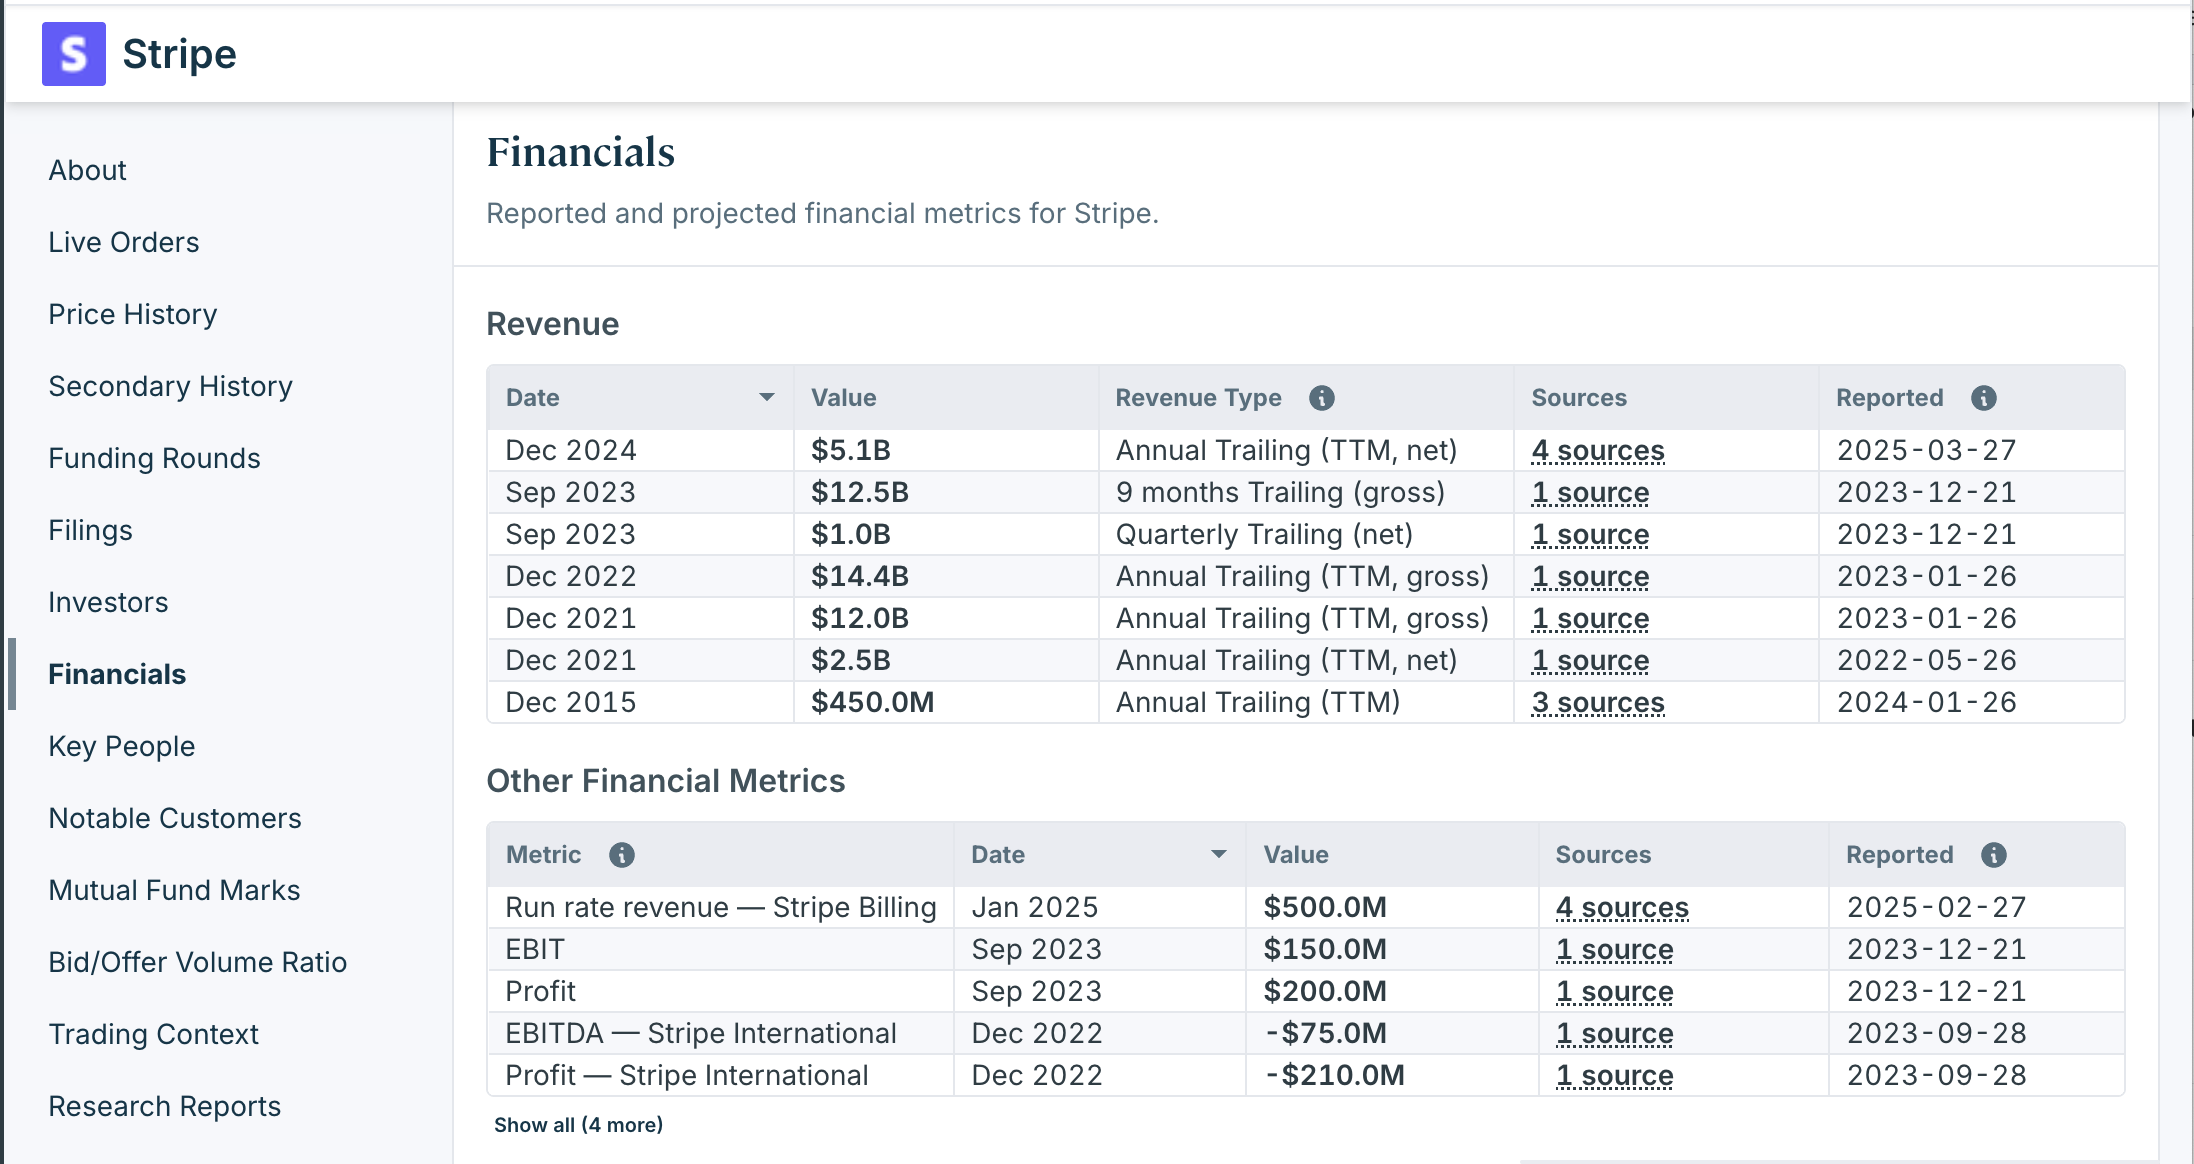
Task: Click the Revenue table Reported info icon
Action: coord(1984,398)
